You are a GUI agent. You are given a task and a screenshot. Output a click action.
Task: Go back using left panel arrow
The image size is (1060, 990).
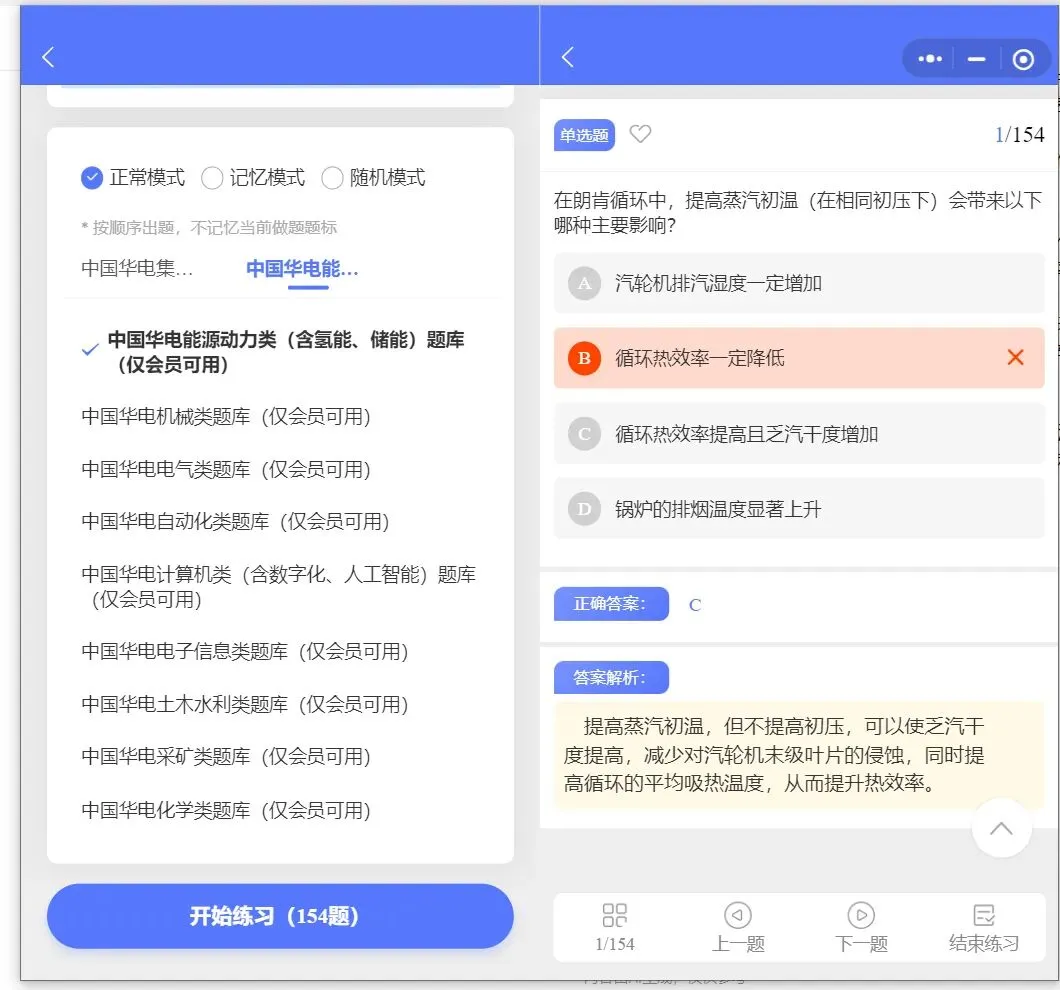[48, 57]
